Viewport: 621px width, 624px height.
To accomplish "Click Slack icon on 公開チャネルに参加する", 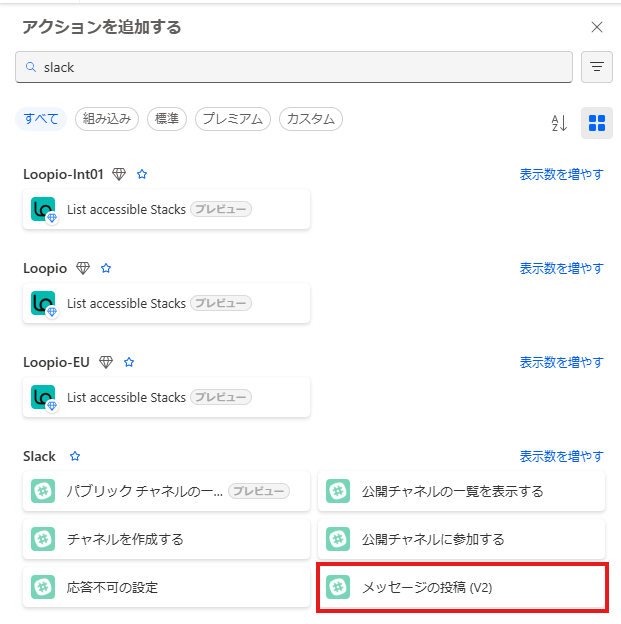I will (338, 539).
